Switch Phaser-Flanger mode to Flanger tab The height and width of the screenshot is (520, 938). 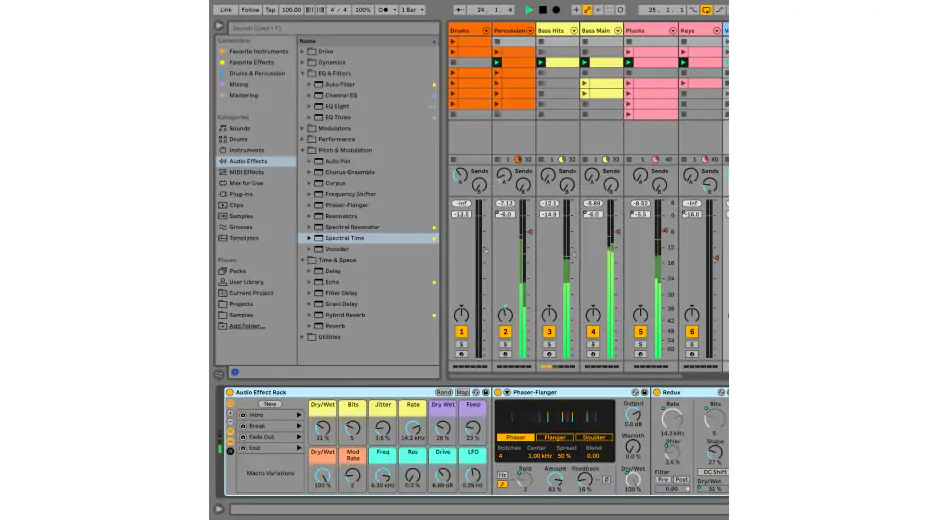554,437
